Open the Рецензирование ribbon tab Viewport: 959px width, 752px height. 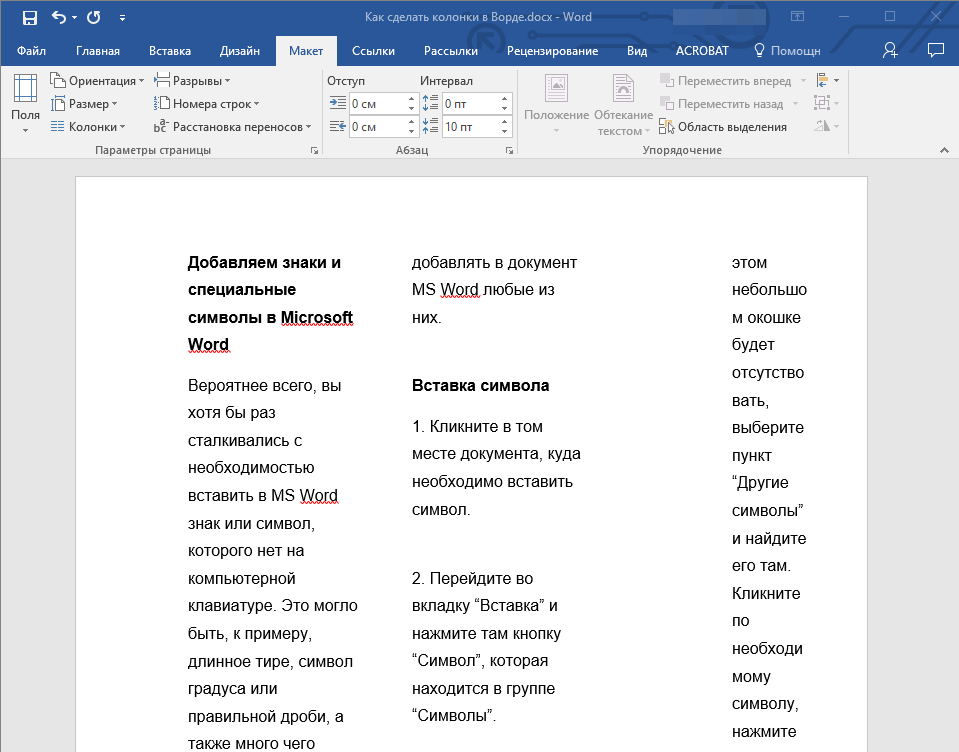point(552,51)
